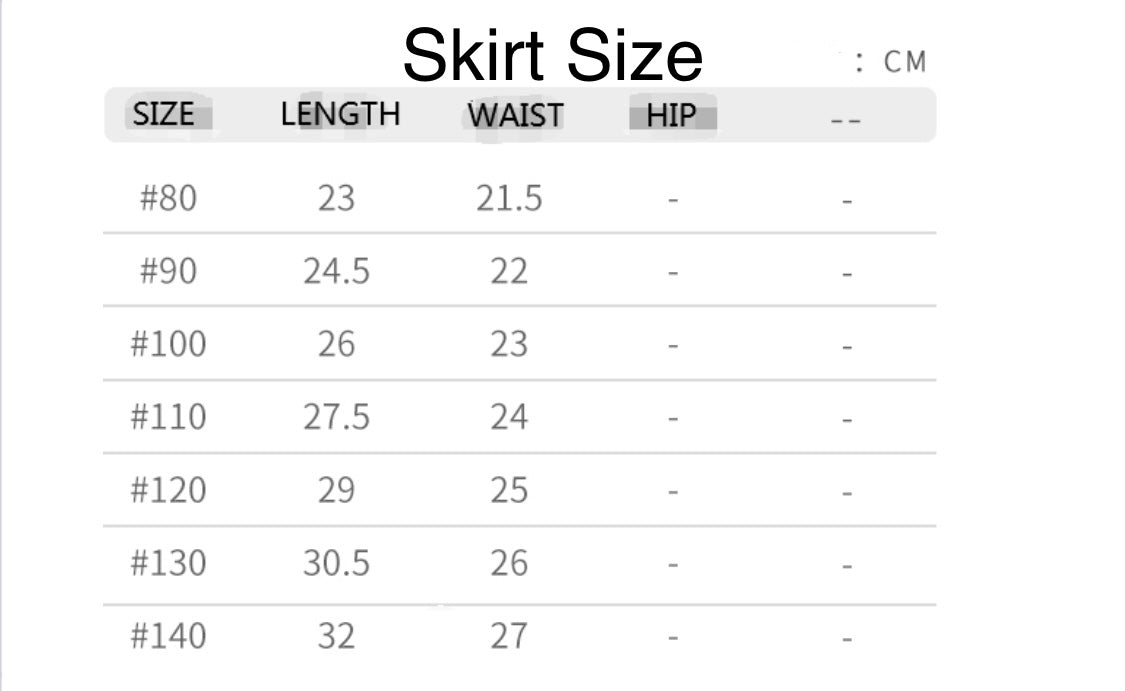Click the 30.5 length value
The height and width of the screenshot is (691, 1125).
336,563
